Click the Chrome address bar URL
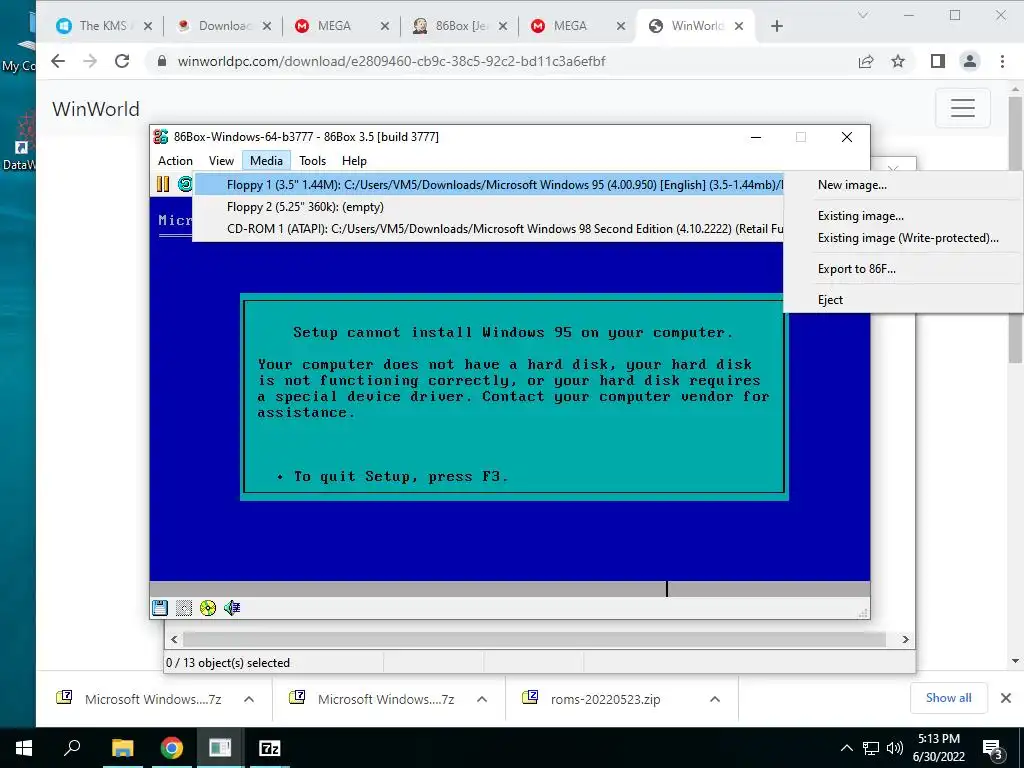Screen dimensions: 1024x768 point(391,61)
